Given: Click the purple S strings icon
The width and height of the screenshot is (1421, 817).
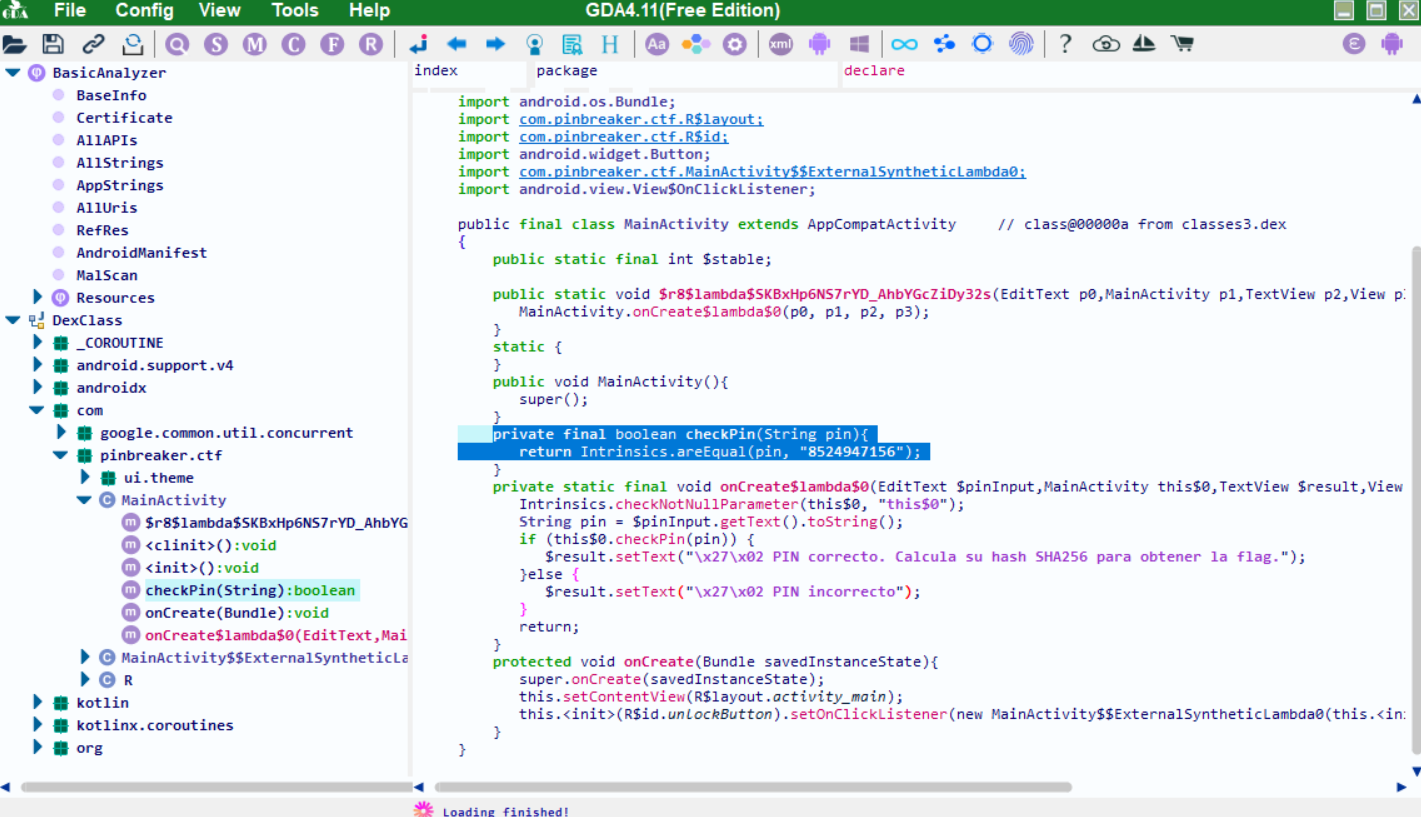Looking at the screenshot, I should click(x=216, y=44).
